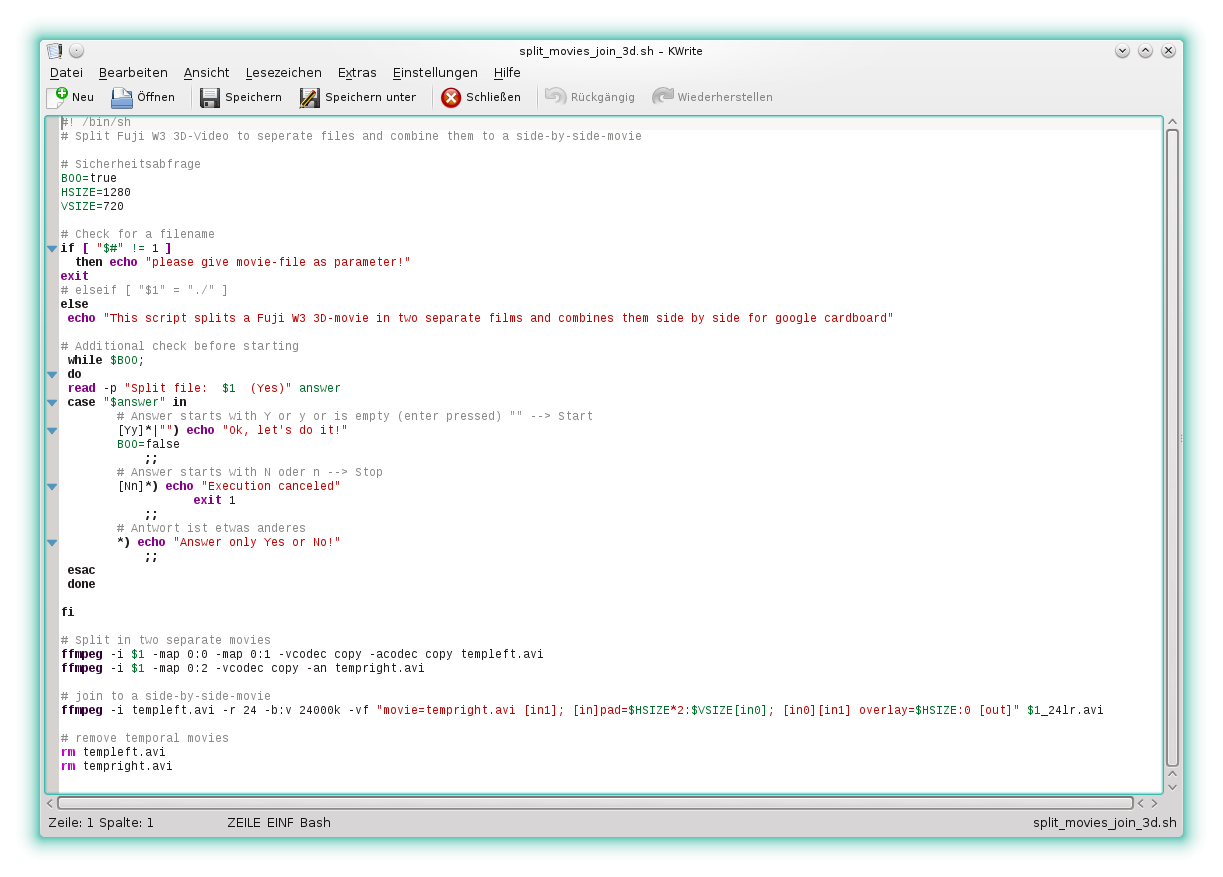This screenshot has width=1223, height=877.
Task: Click the Neu (new document) icon
Action: [x=57, y=97]
